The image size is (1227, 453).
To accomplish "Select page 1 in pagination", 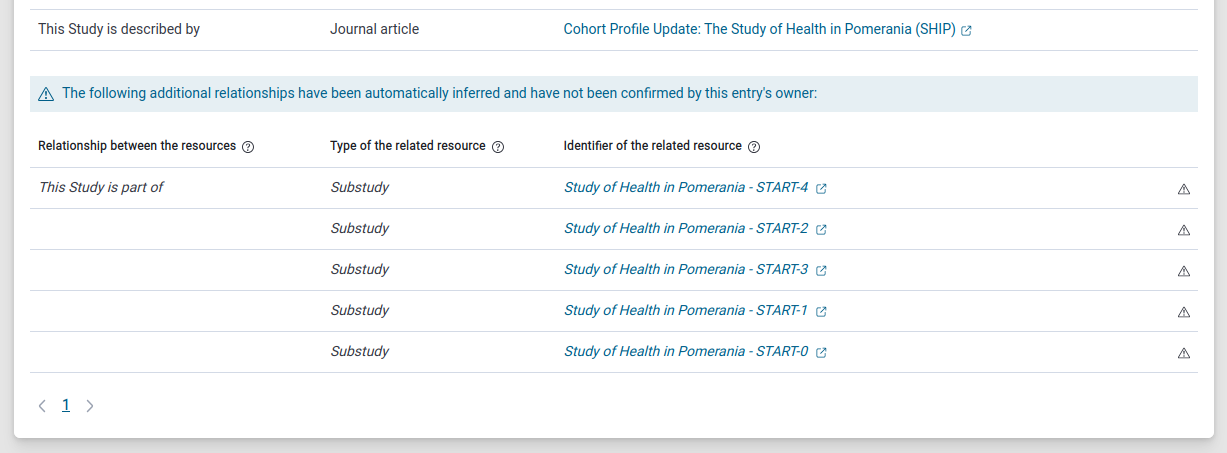I will [66, 405].
